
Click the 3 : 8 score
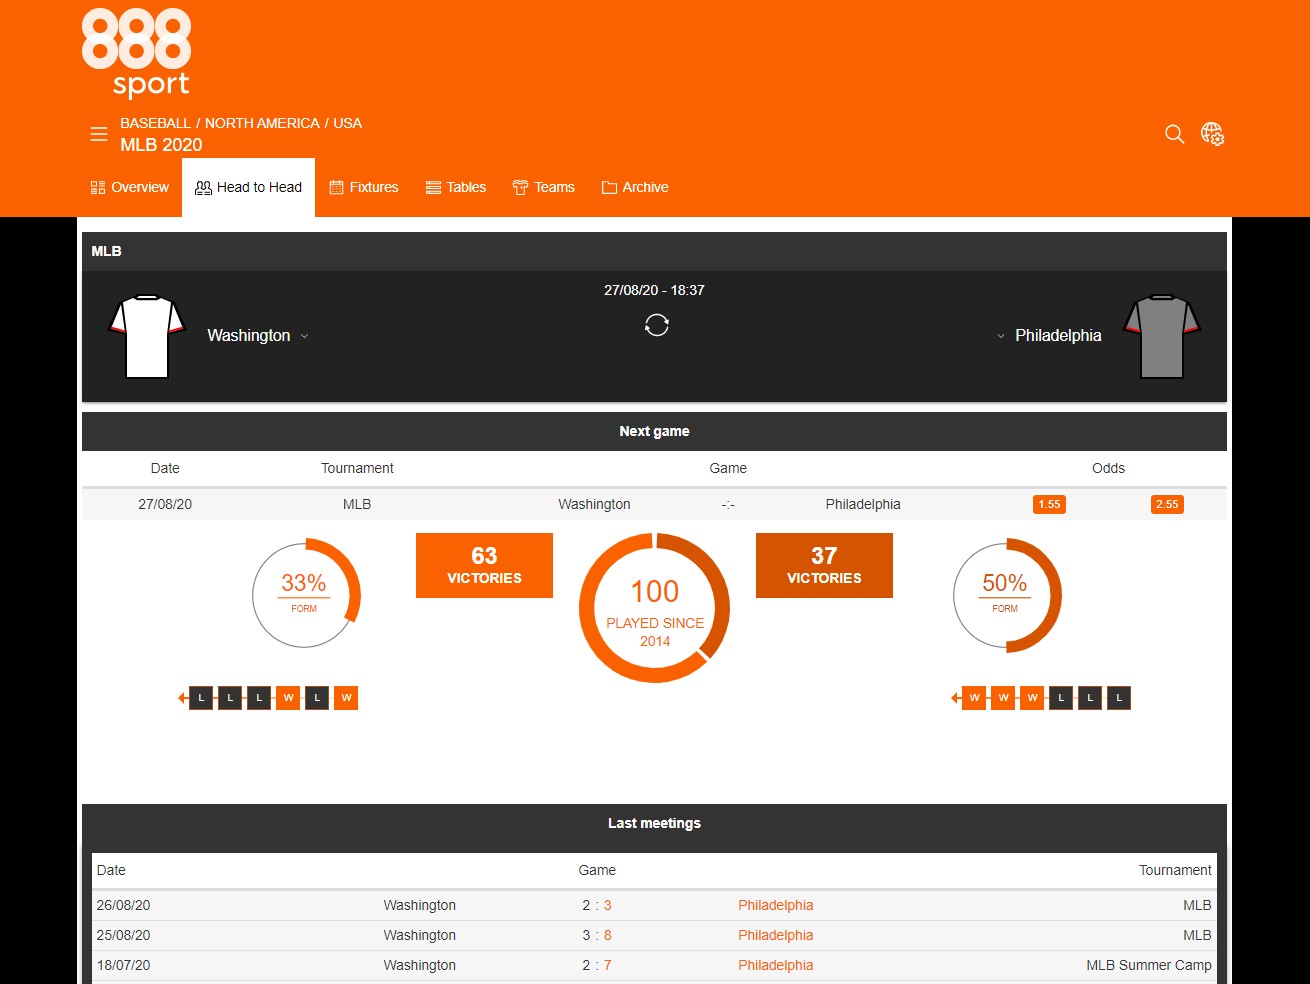[x=597, y=935]
